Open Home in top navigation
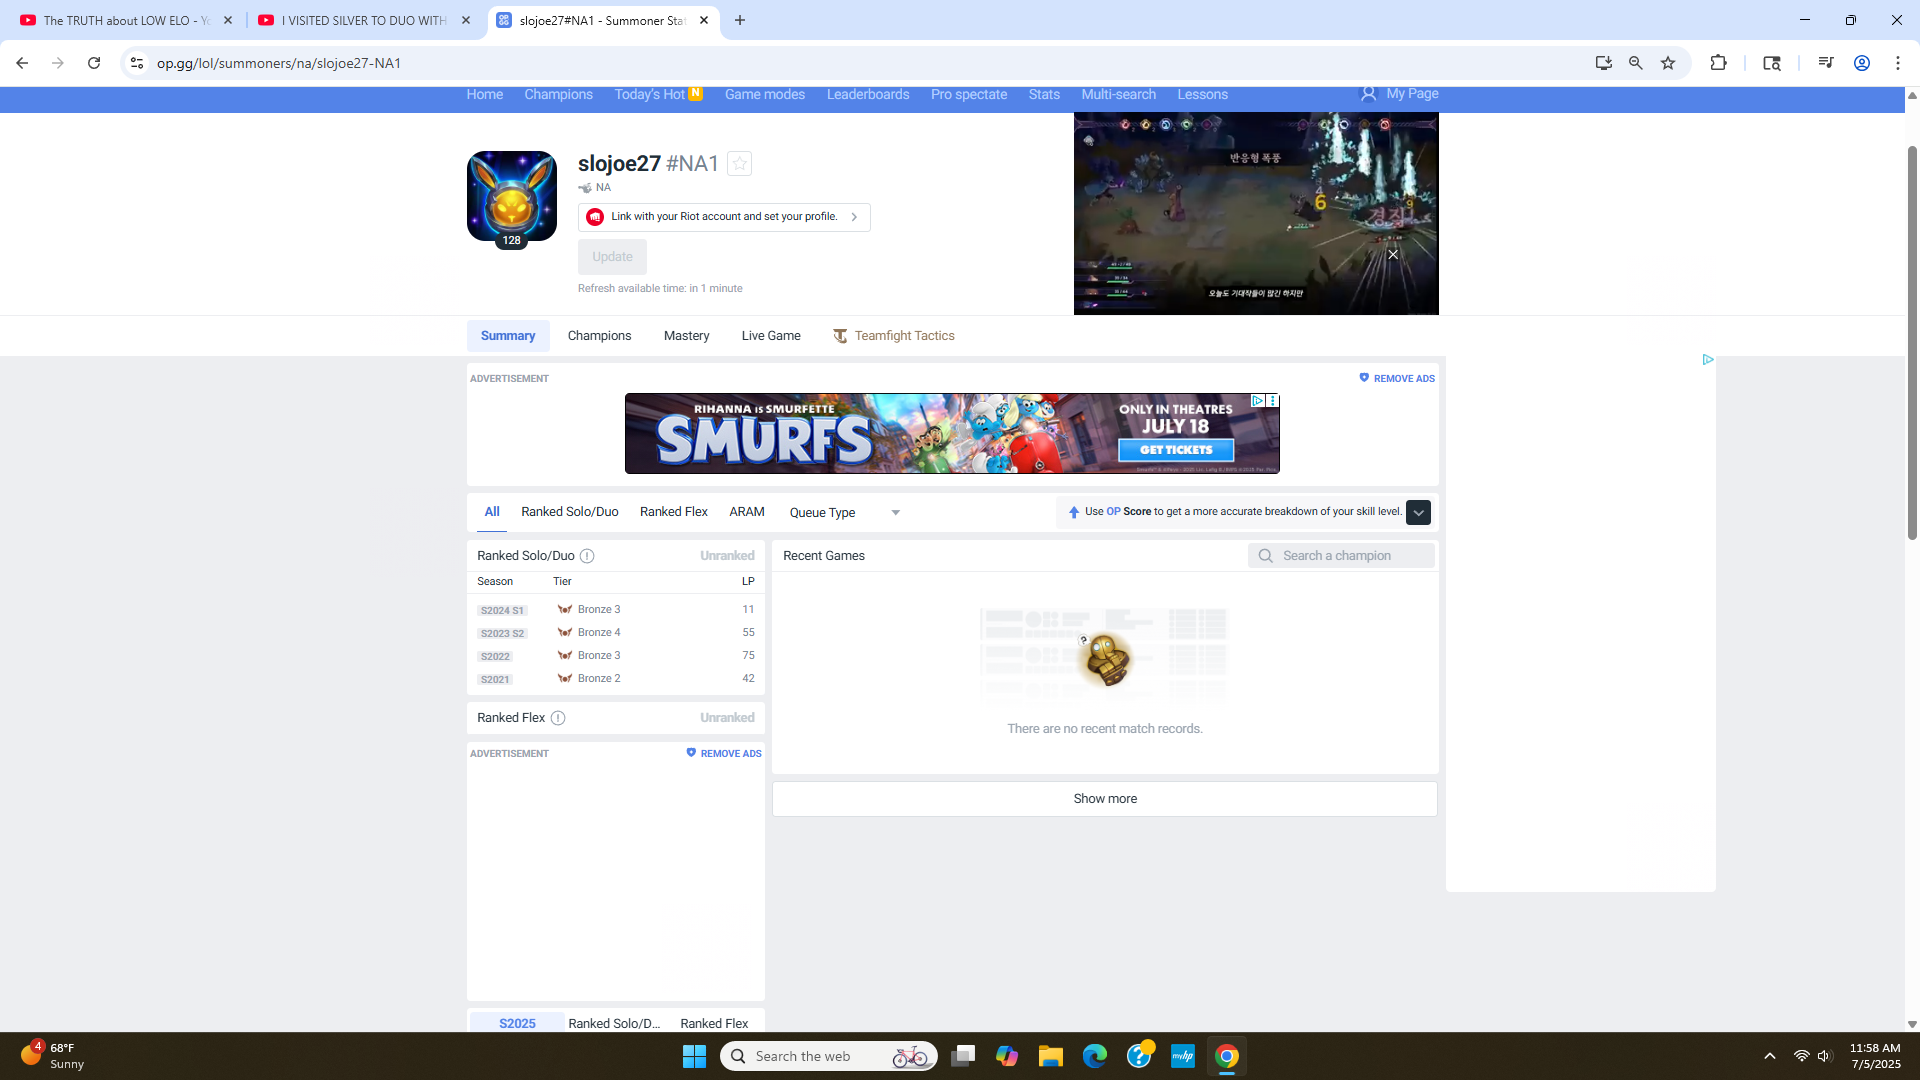The width and height of the screenshot is (1920, 1080). click(x=485, y=94)
